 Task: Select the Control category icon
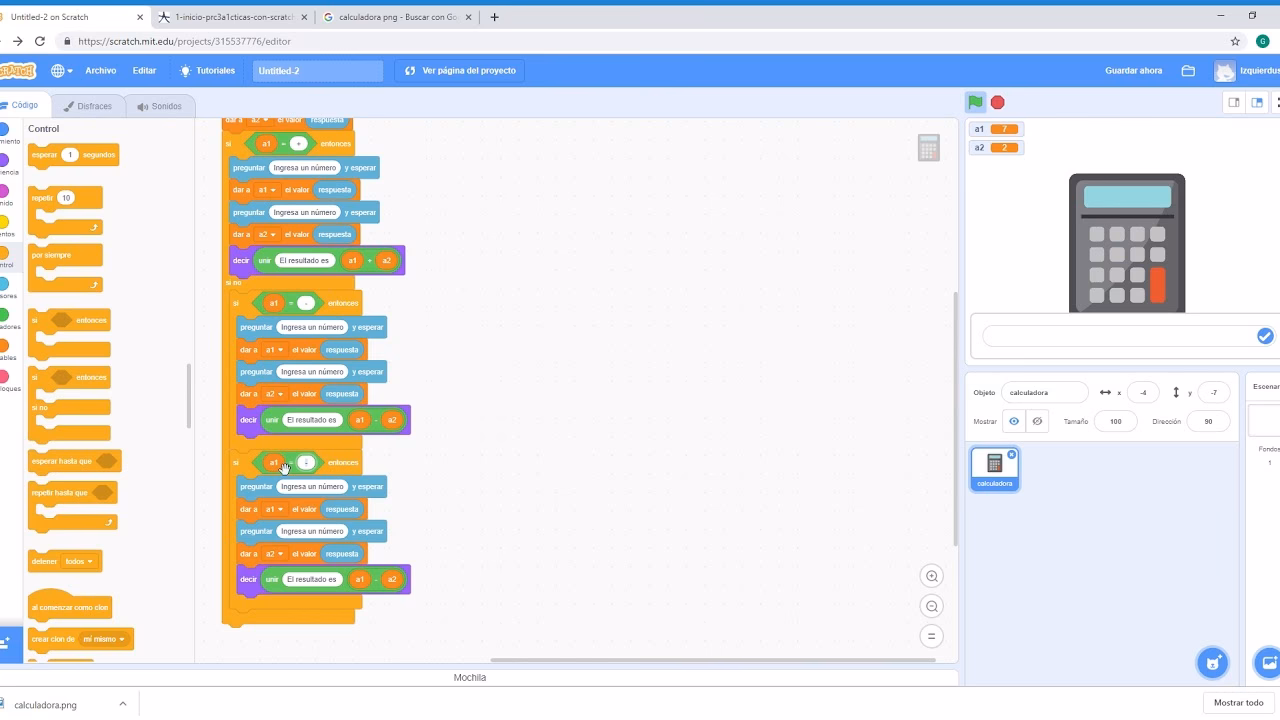pos(9,251)
